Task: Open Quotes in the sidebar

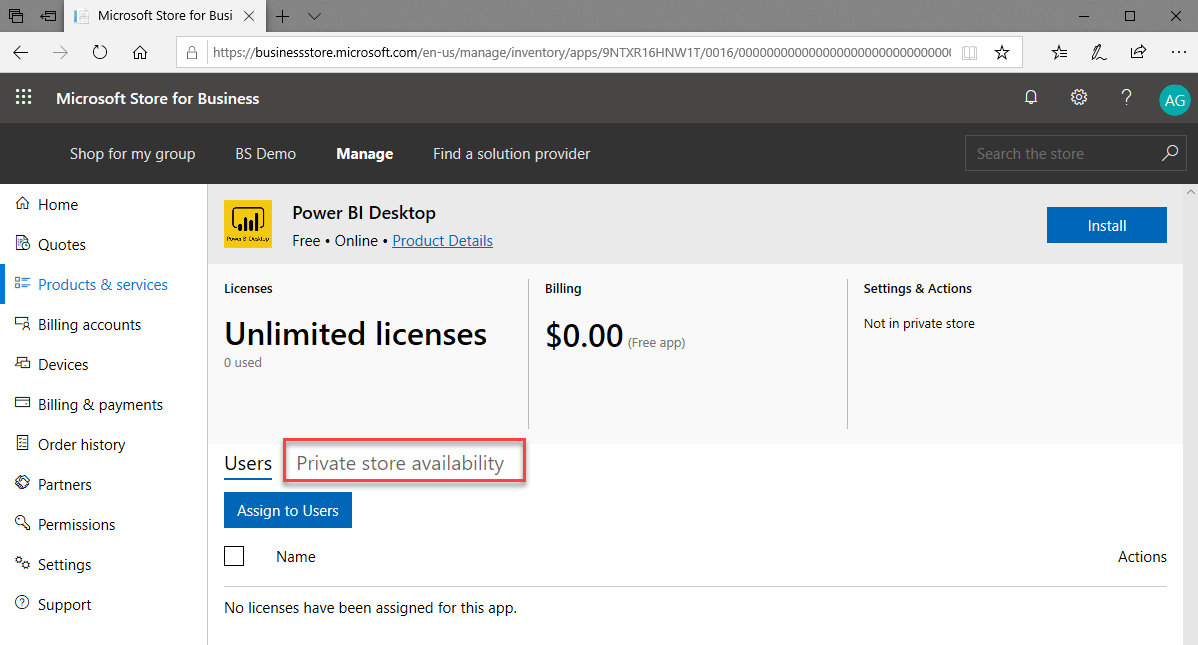Action: [62, 245]
